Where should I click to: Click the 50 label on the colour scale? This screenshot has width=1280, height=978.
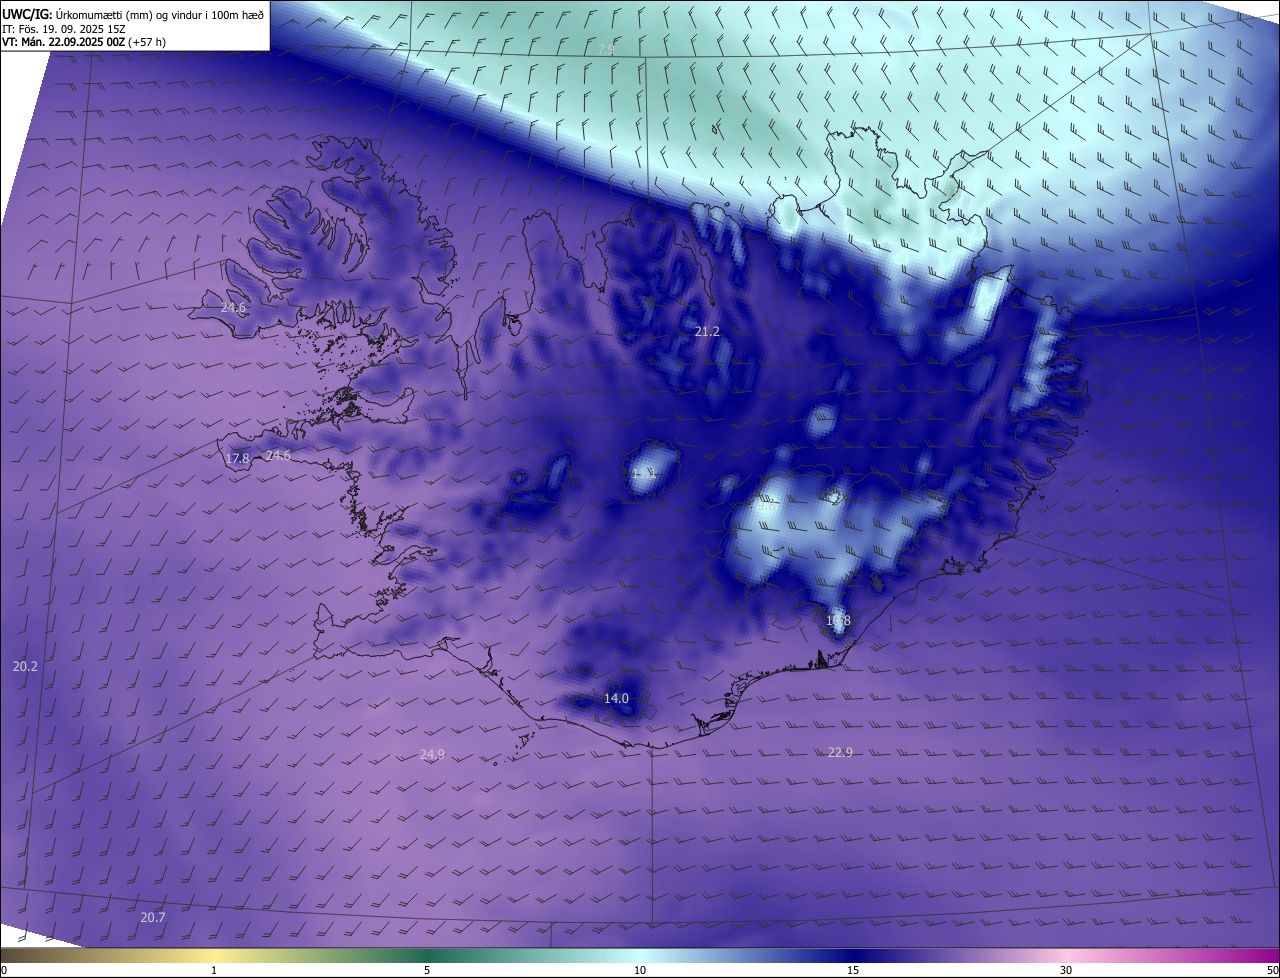click(1272, 970)
